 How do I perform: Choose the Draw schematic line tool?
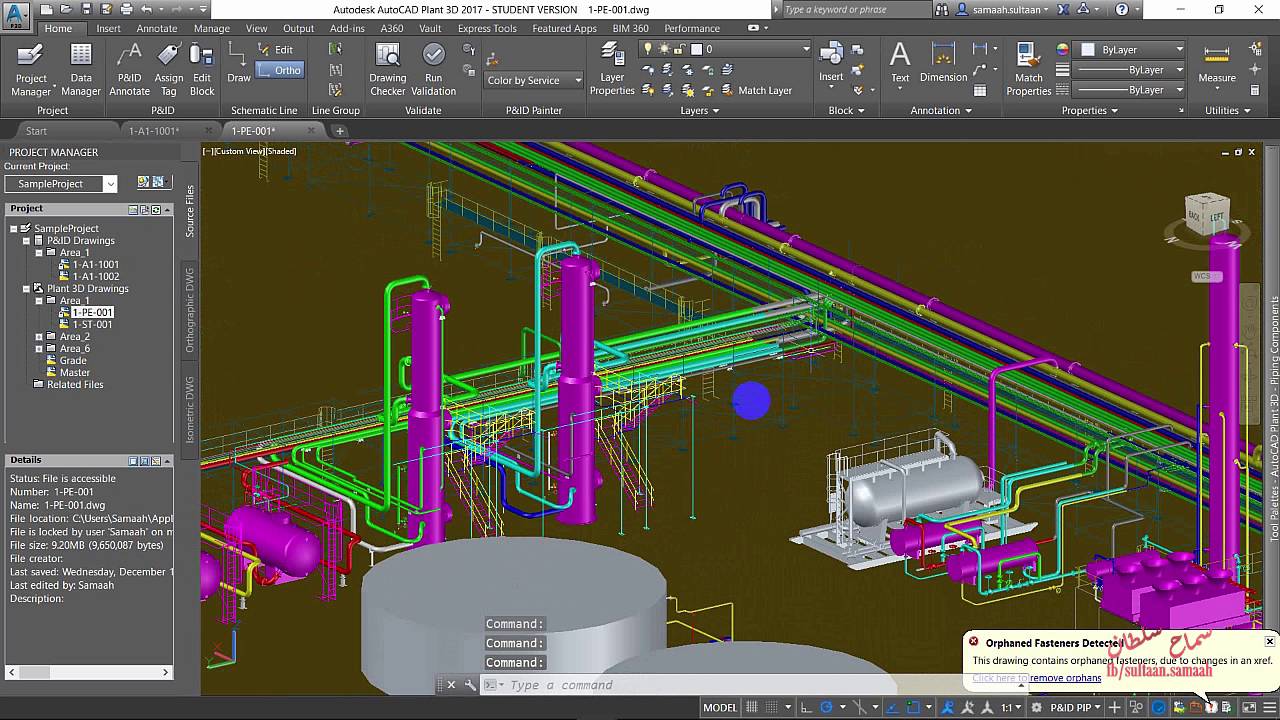click(239, 63)
